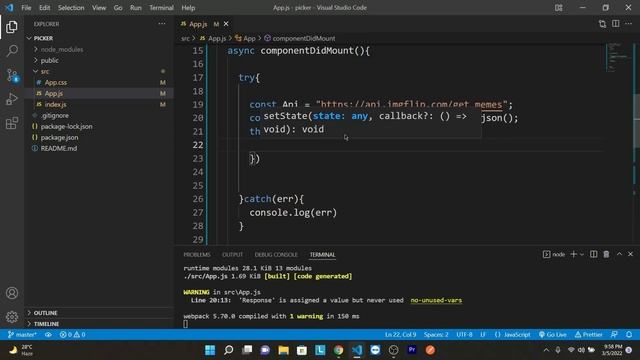This screenshot has height=360, width=640.
Task: Open package.json in explorer
Action: click(x=99, y=138)
